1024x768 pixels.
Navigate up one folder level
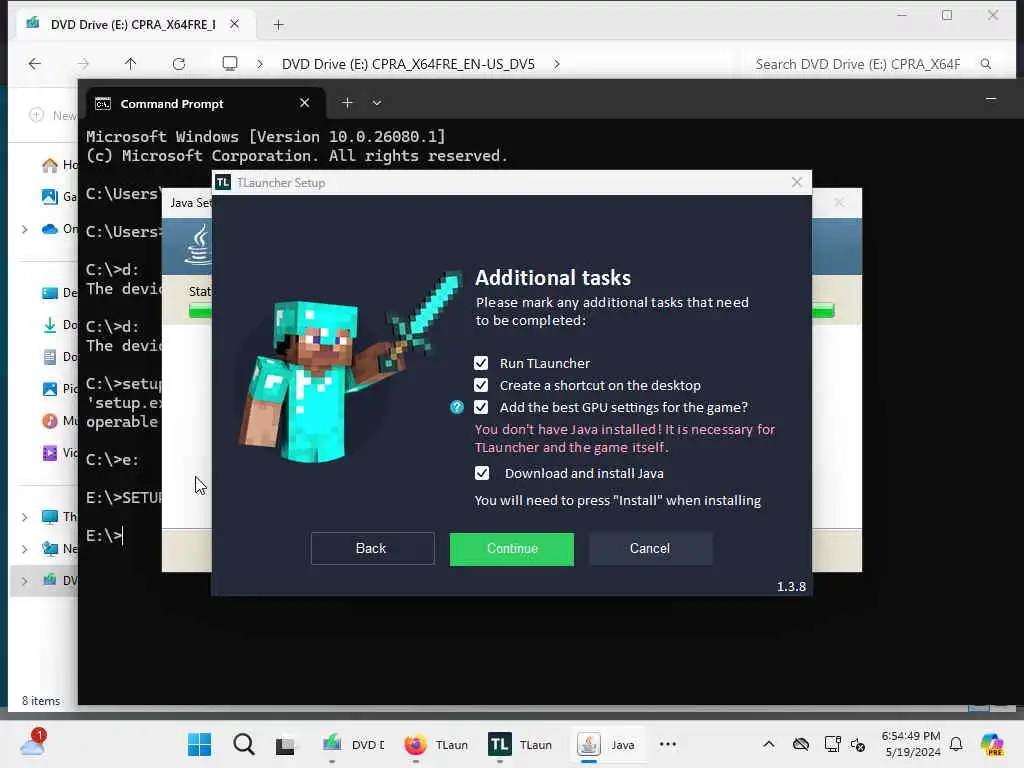(131, 63)
